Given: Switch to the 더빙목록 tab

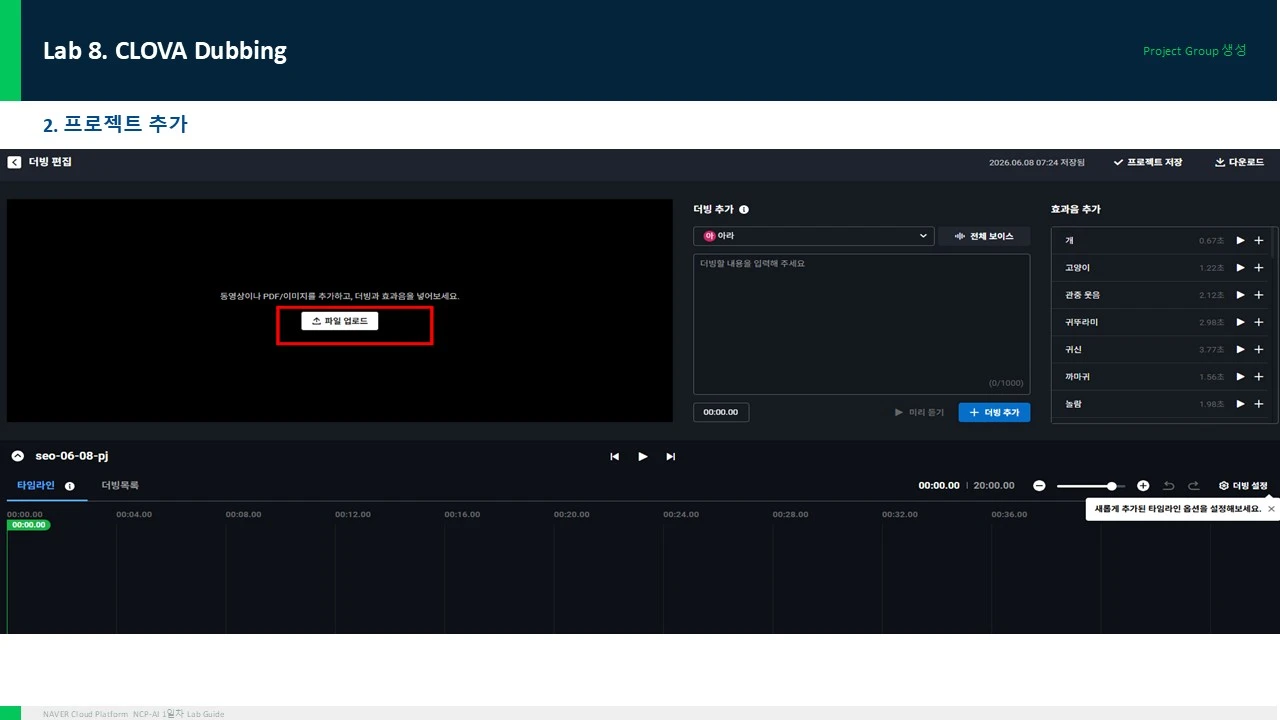Looking at the screenshot, I should click(x=120, y=486).
